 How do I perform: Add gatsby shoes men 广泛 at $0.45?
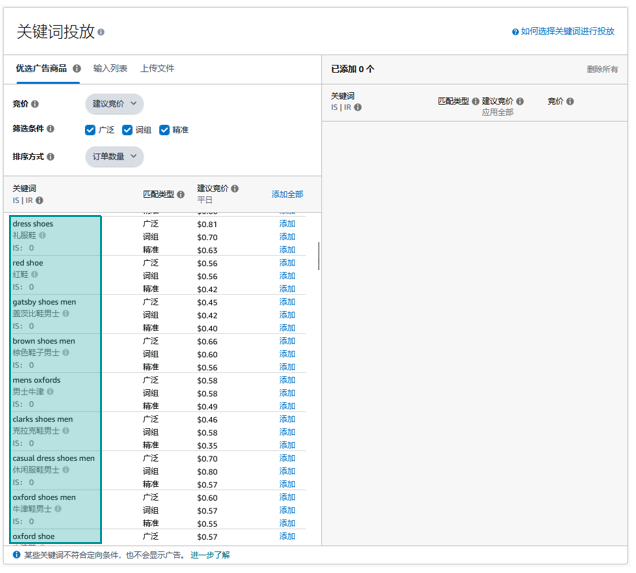point(287,302)
